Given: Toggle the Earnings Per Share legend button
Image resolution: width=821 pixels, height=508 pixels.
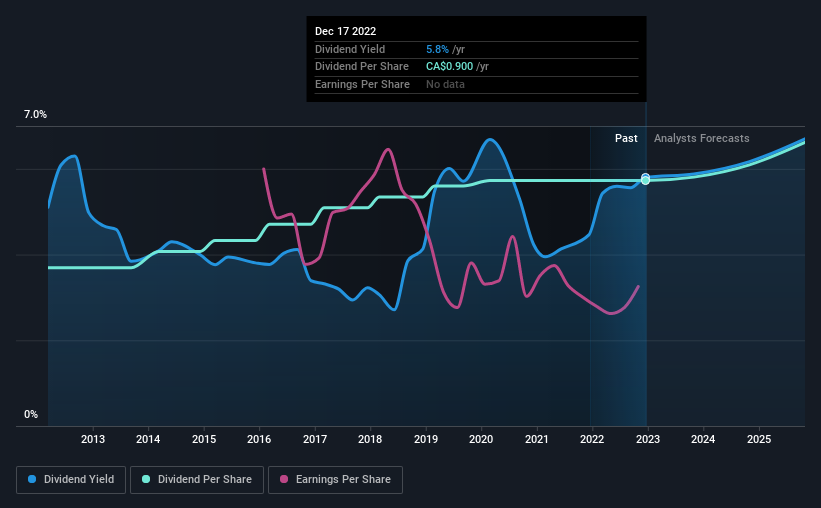Looking at the screenshot, I should [x=335, y=479].
